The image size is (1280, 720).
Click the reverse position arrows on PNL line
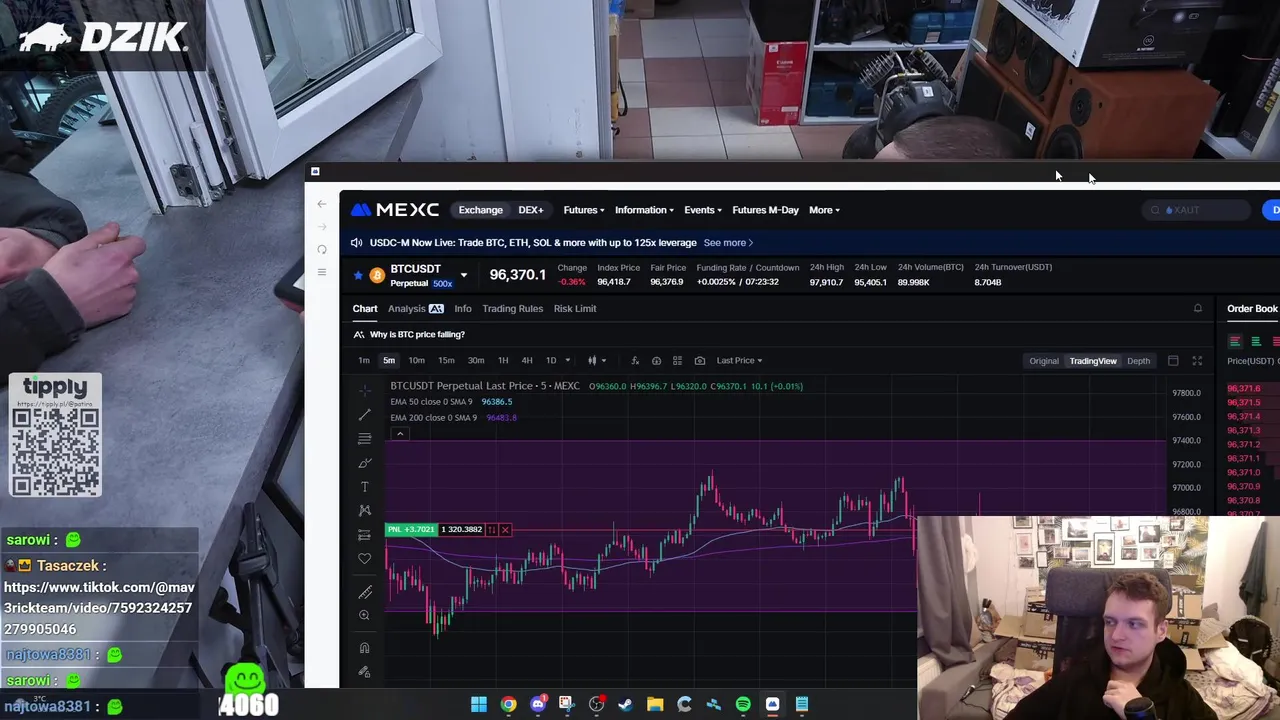(x=491, y=529)
